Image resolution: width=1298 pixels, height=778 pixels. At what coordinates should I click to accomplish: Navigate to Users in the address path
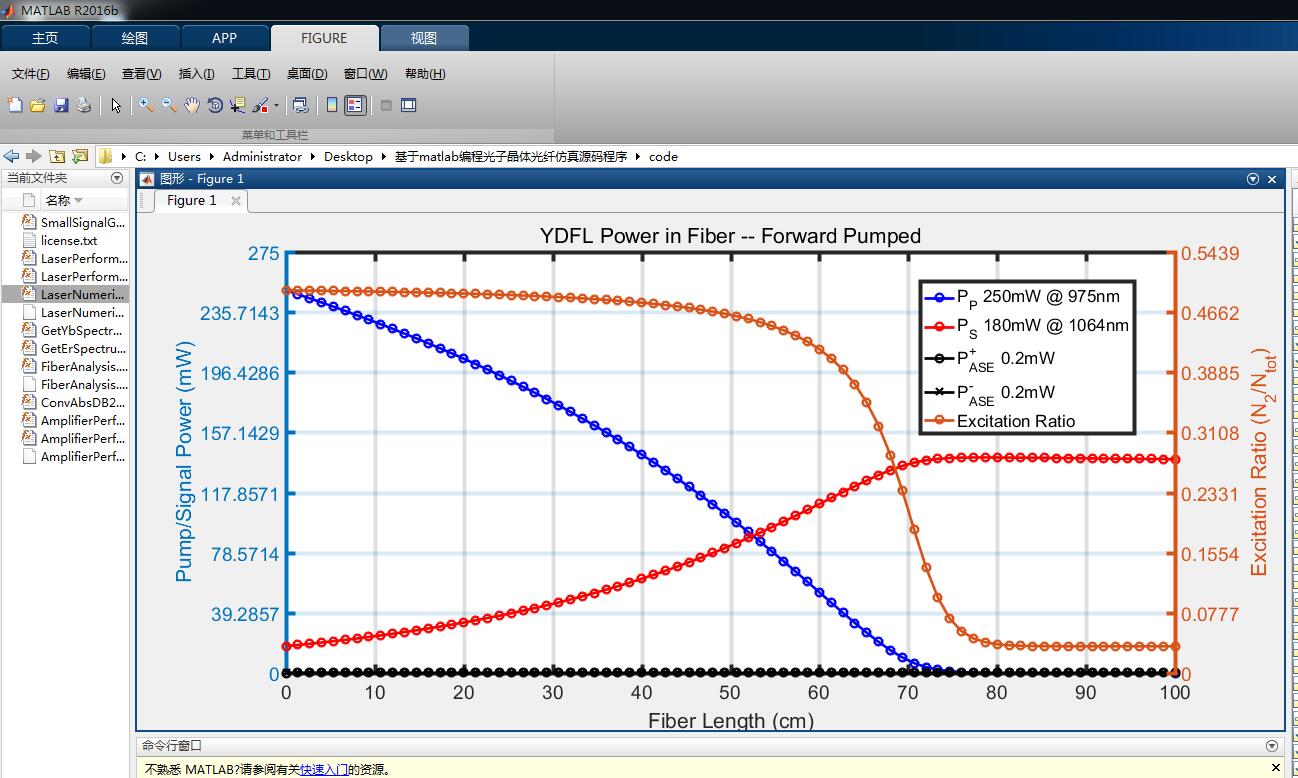click(x=184, y=157)
